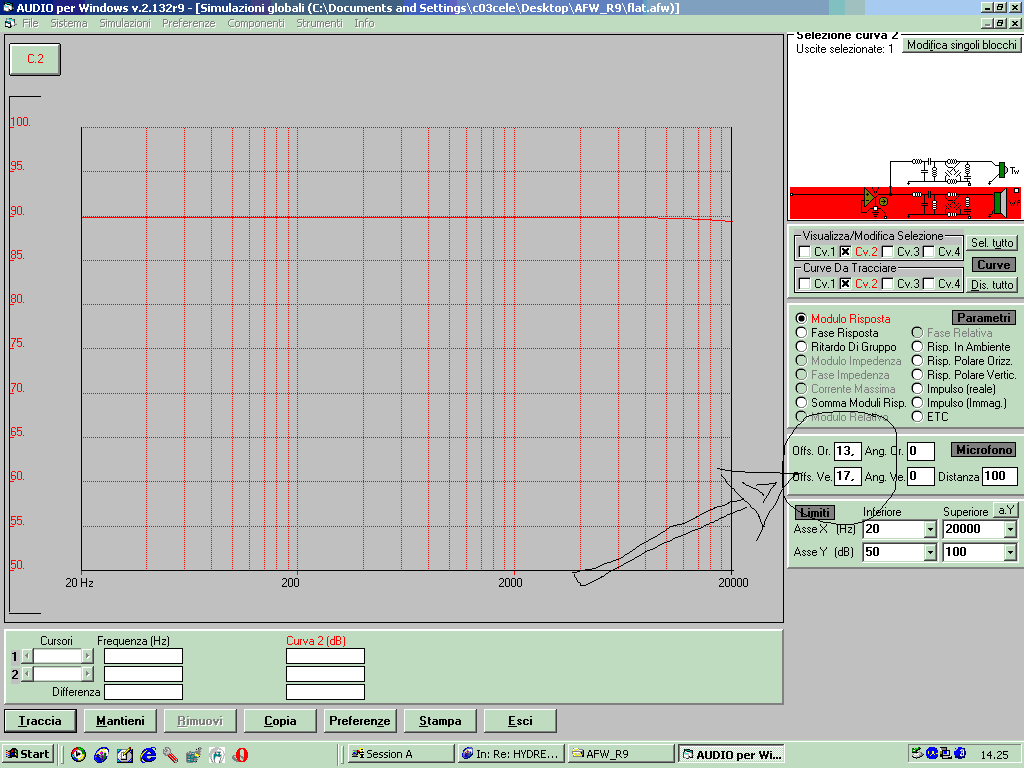Open the Simulazioni menu
Screen dimensions: 1024x768
125,24
